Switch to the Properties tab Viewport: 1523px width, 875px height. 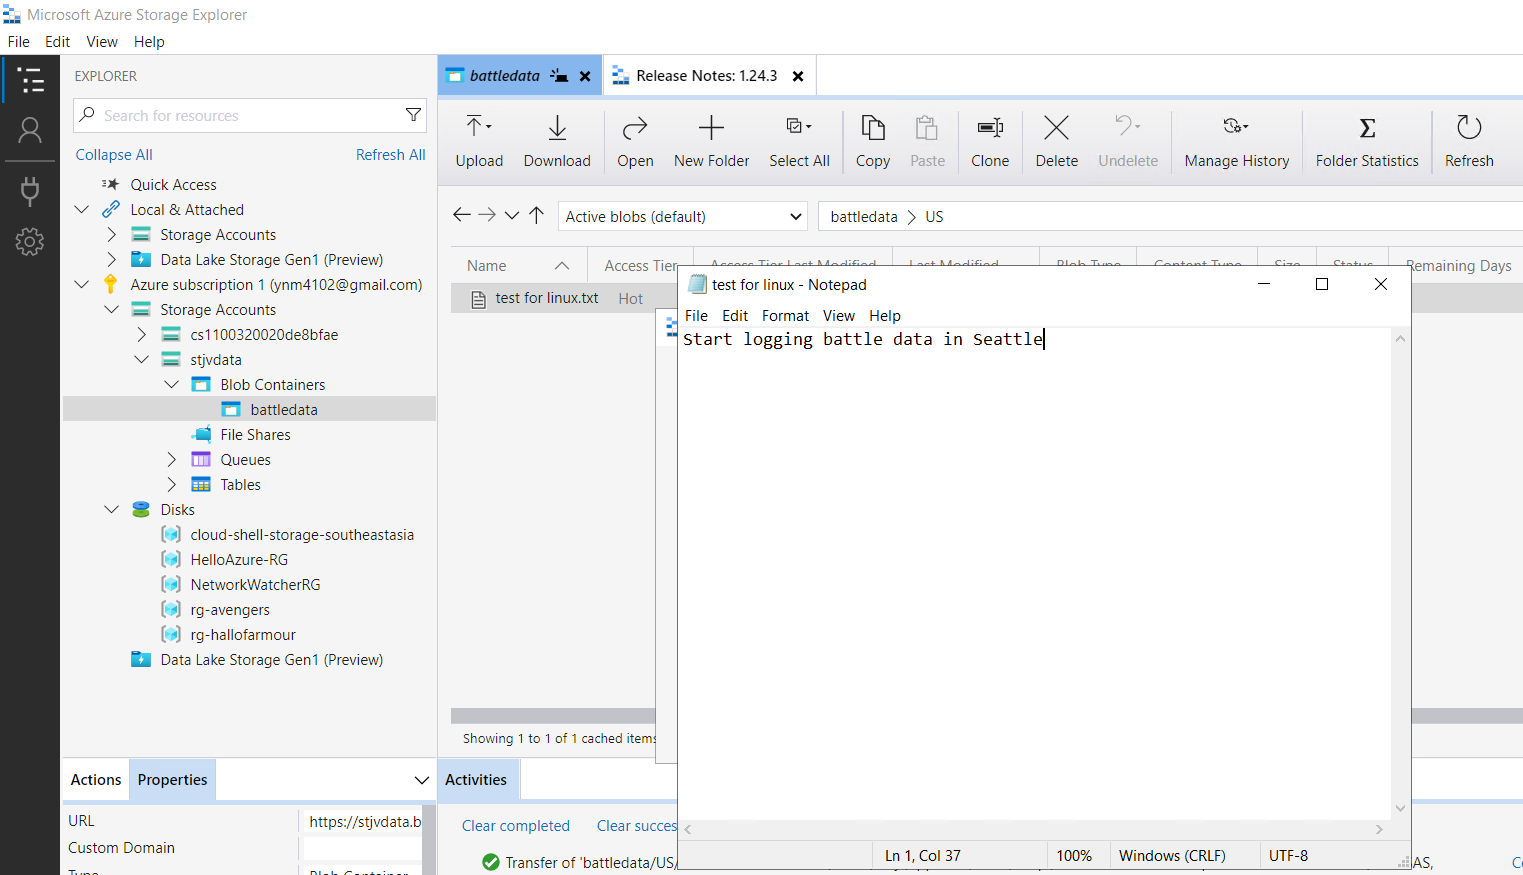point(172,780)
